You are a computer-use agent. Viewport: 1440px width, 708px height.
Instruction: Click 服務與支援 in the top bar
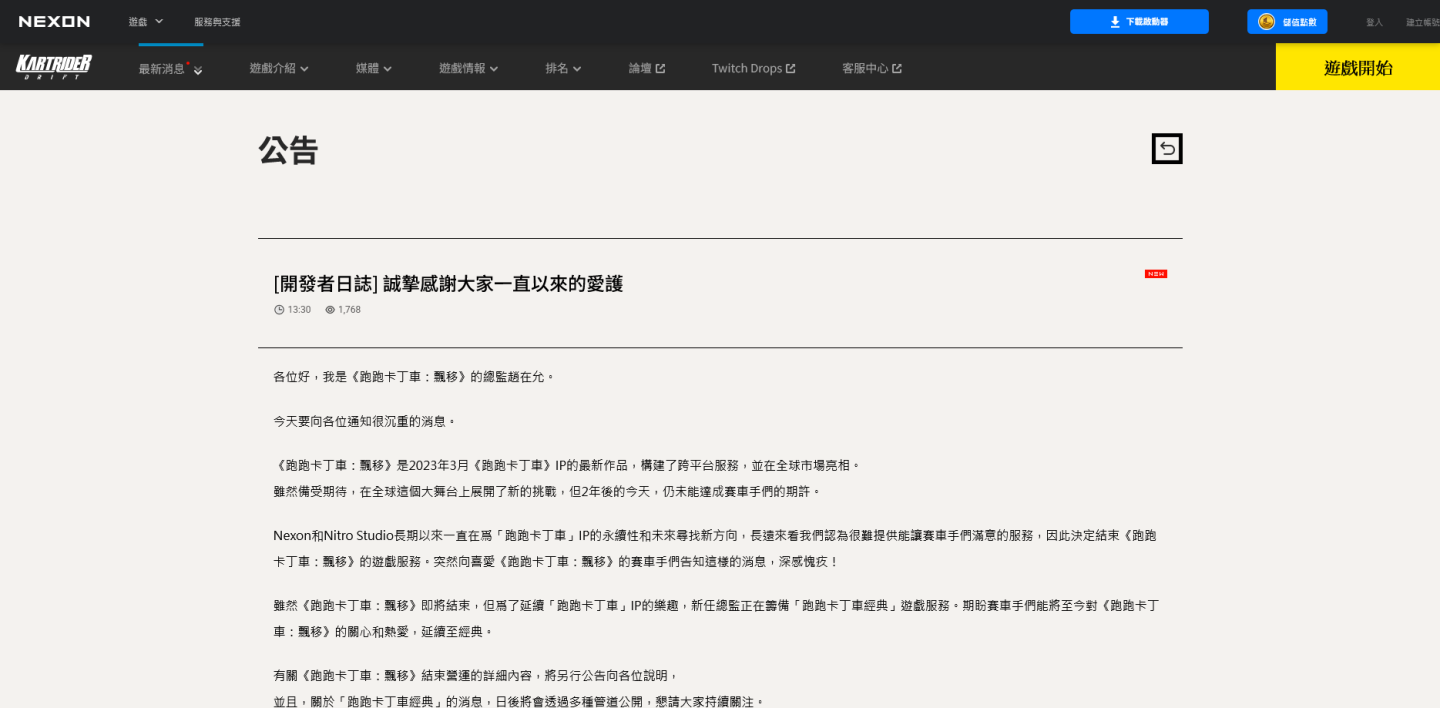[x=217, y=22]
